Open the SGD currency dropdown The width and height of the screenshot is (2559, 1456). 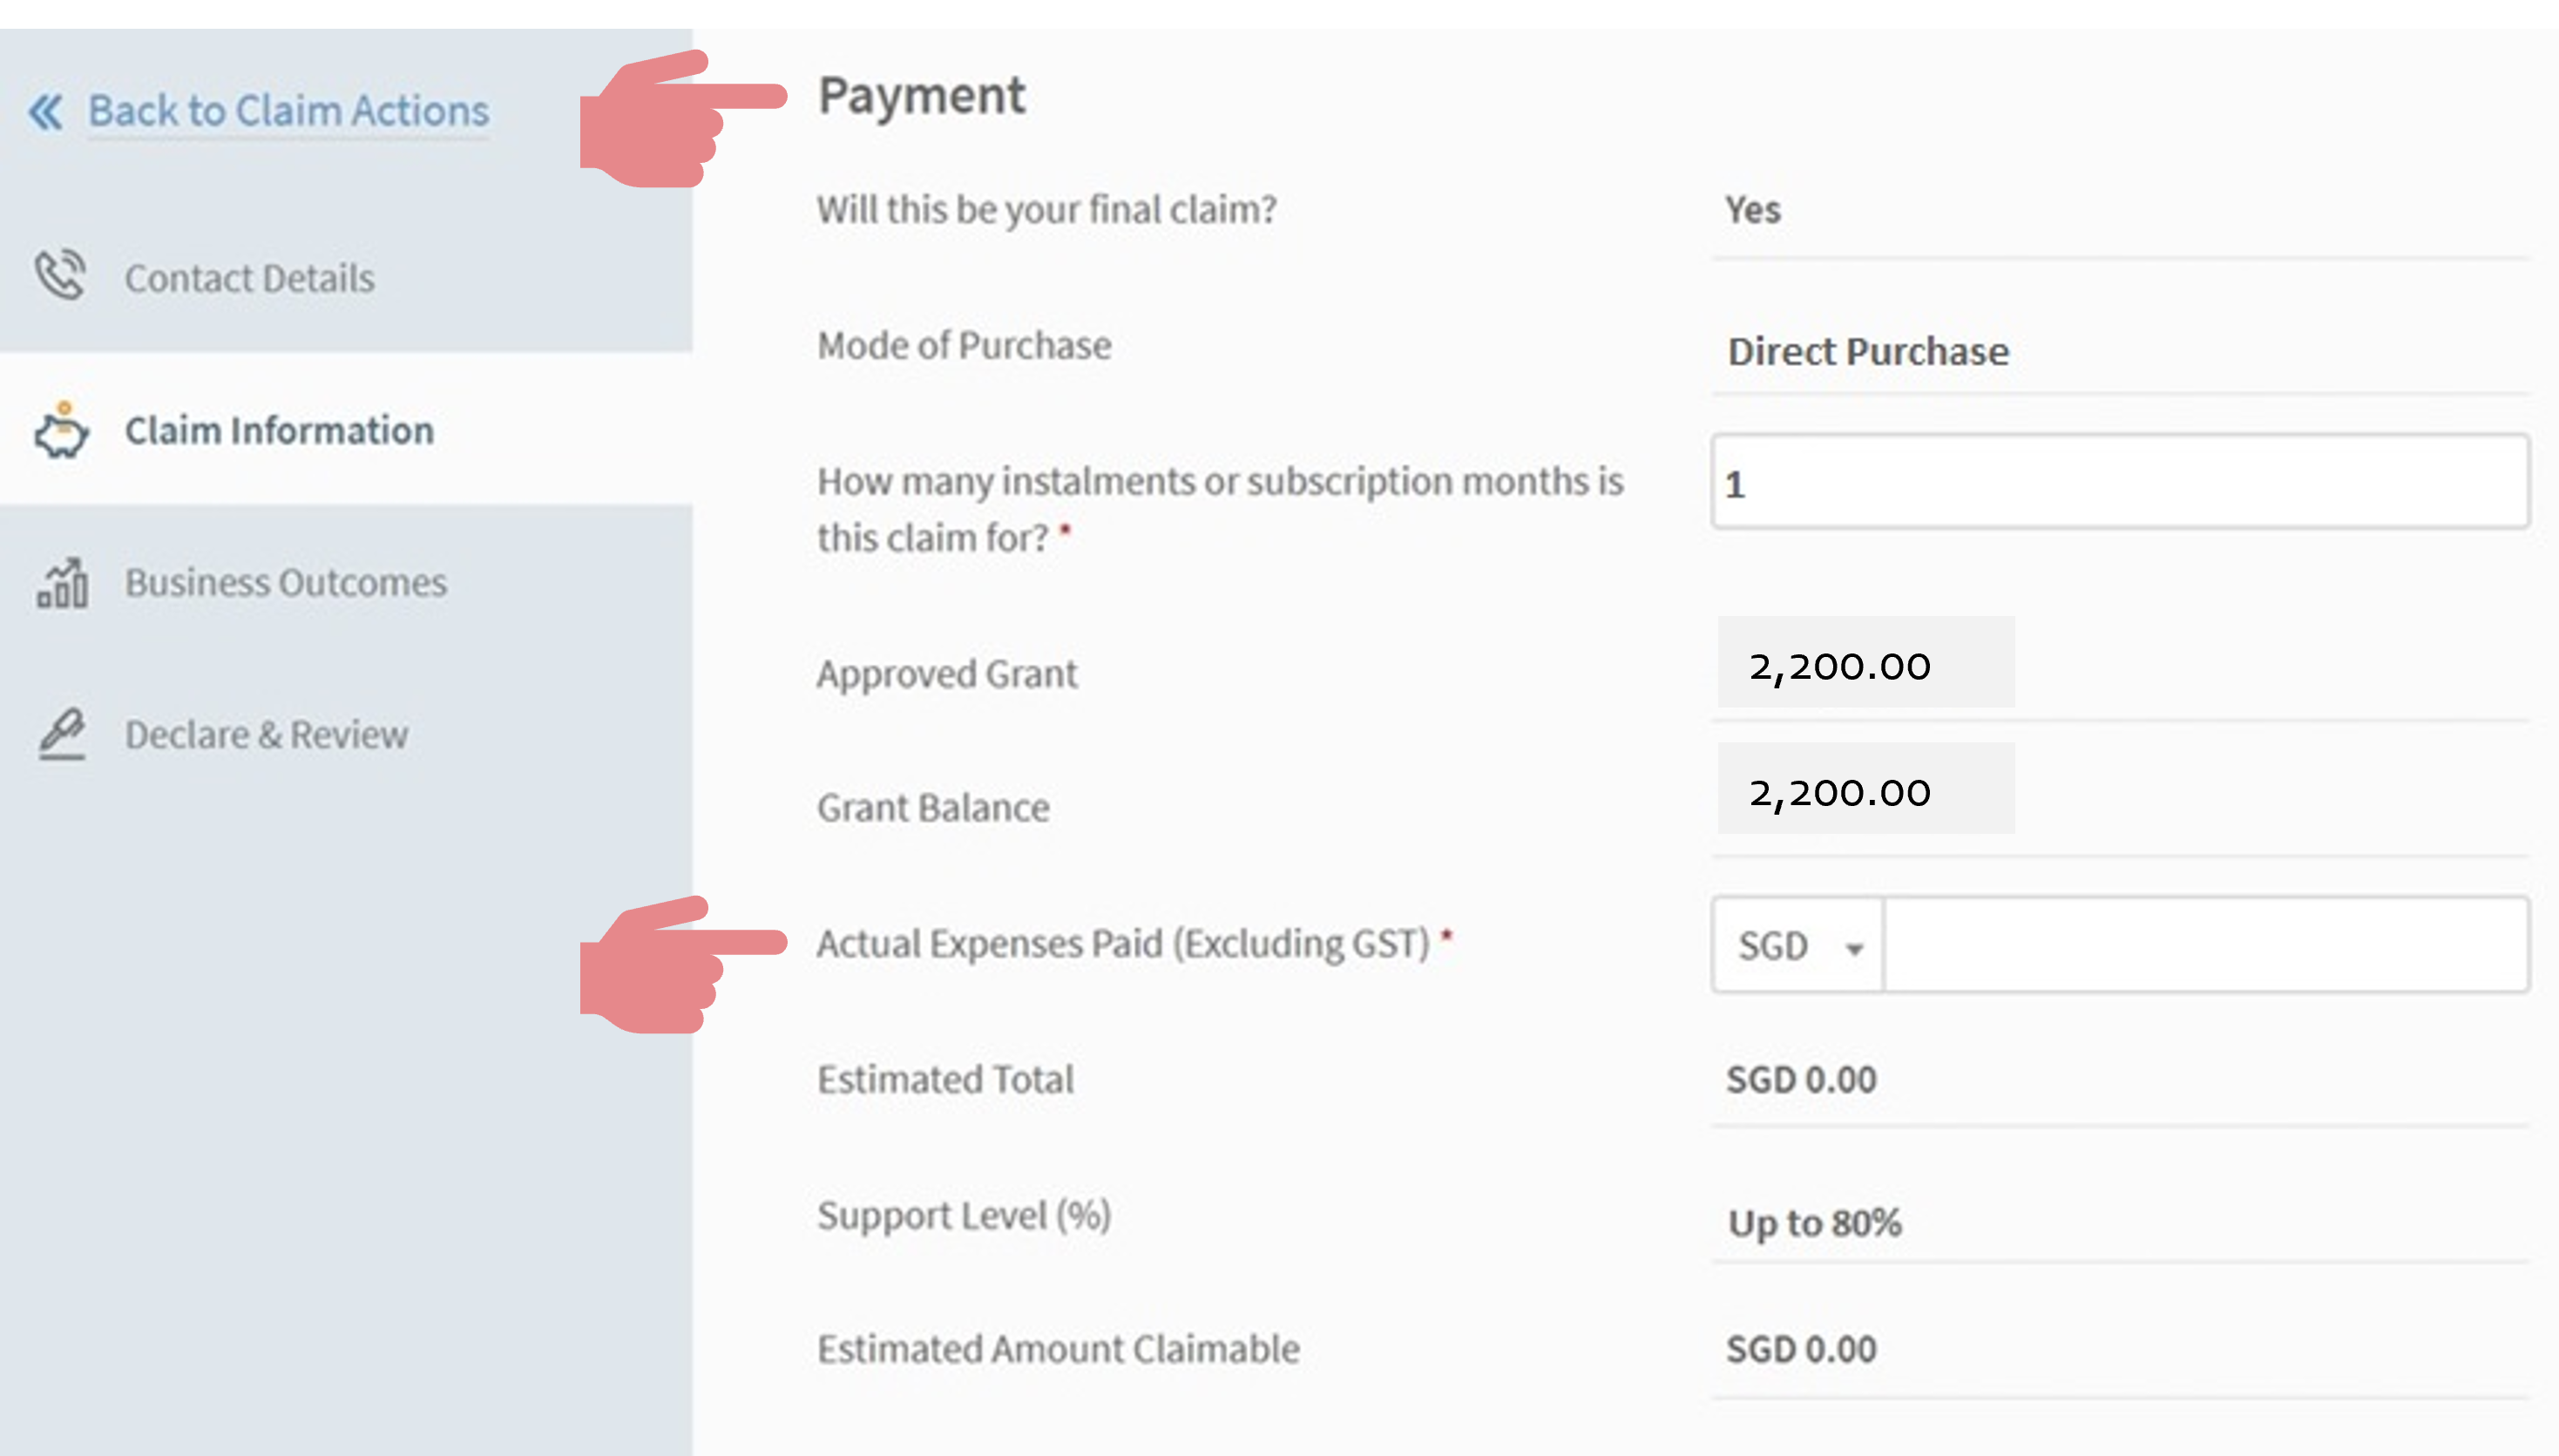coord(1798,945)
